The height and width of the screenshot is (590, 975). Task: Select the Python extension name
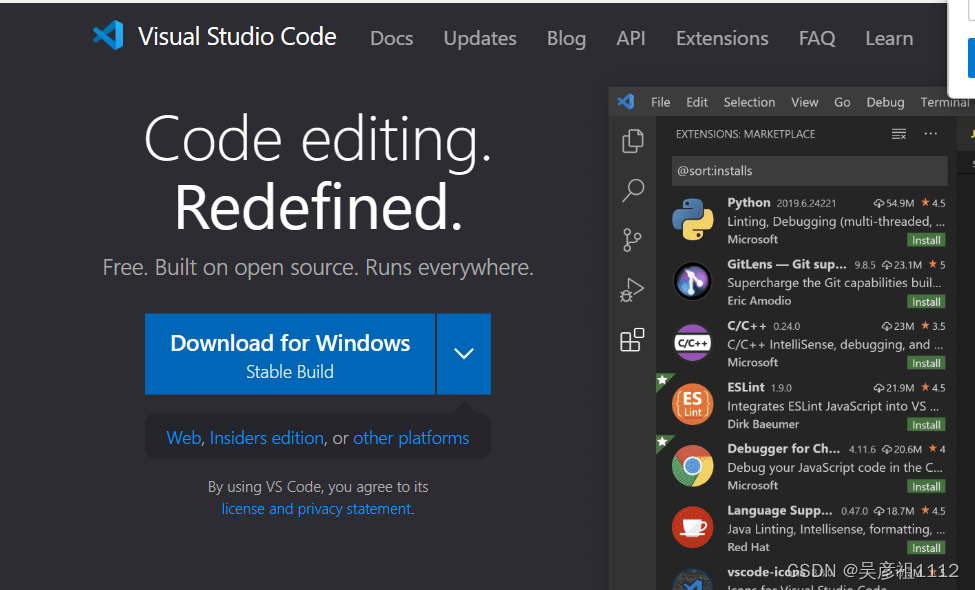click(749, 203)
